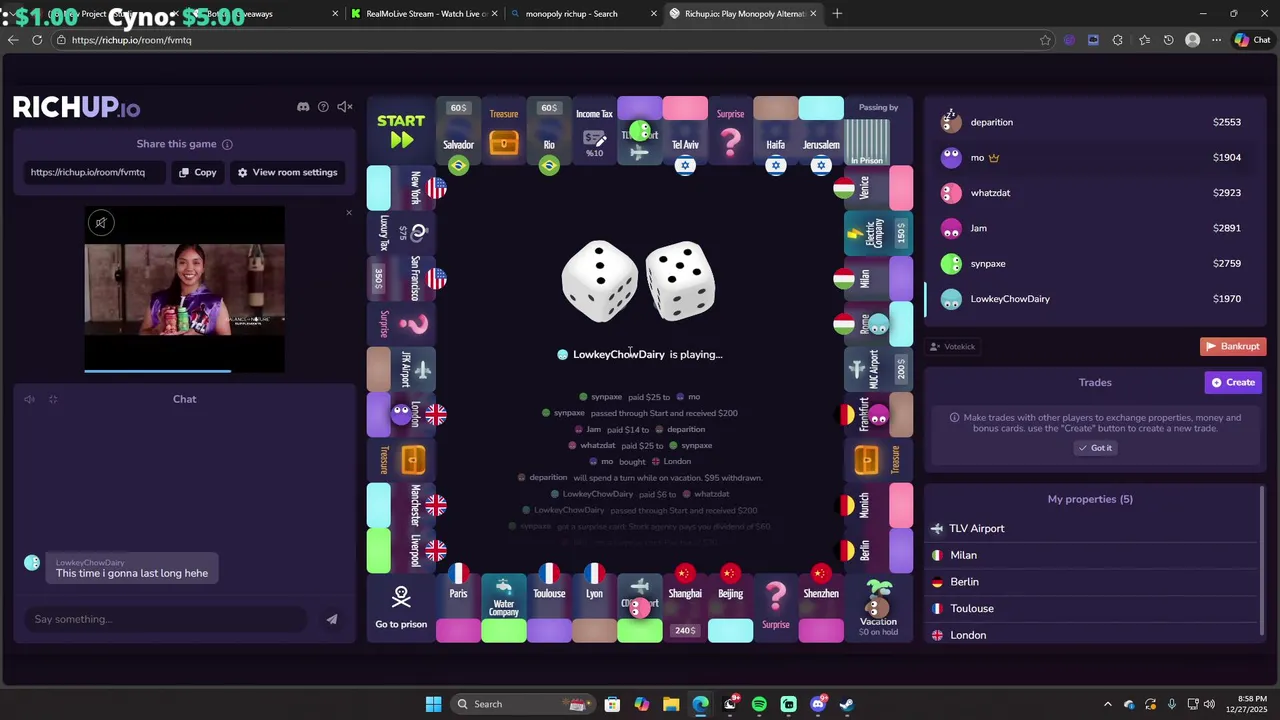Click the info icon beside Share this game
The image size is (1280, 720).
[227, 144]
